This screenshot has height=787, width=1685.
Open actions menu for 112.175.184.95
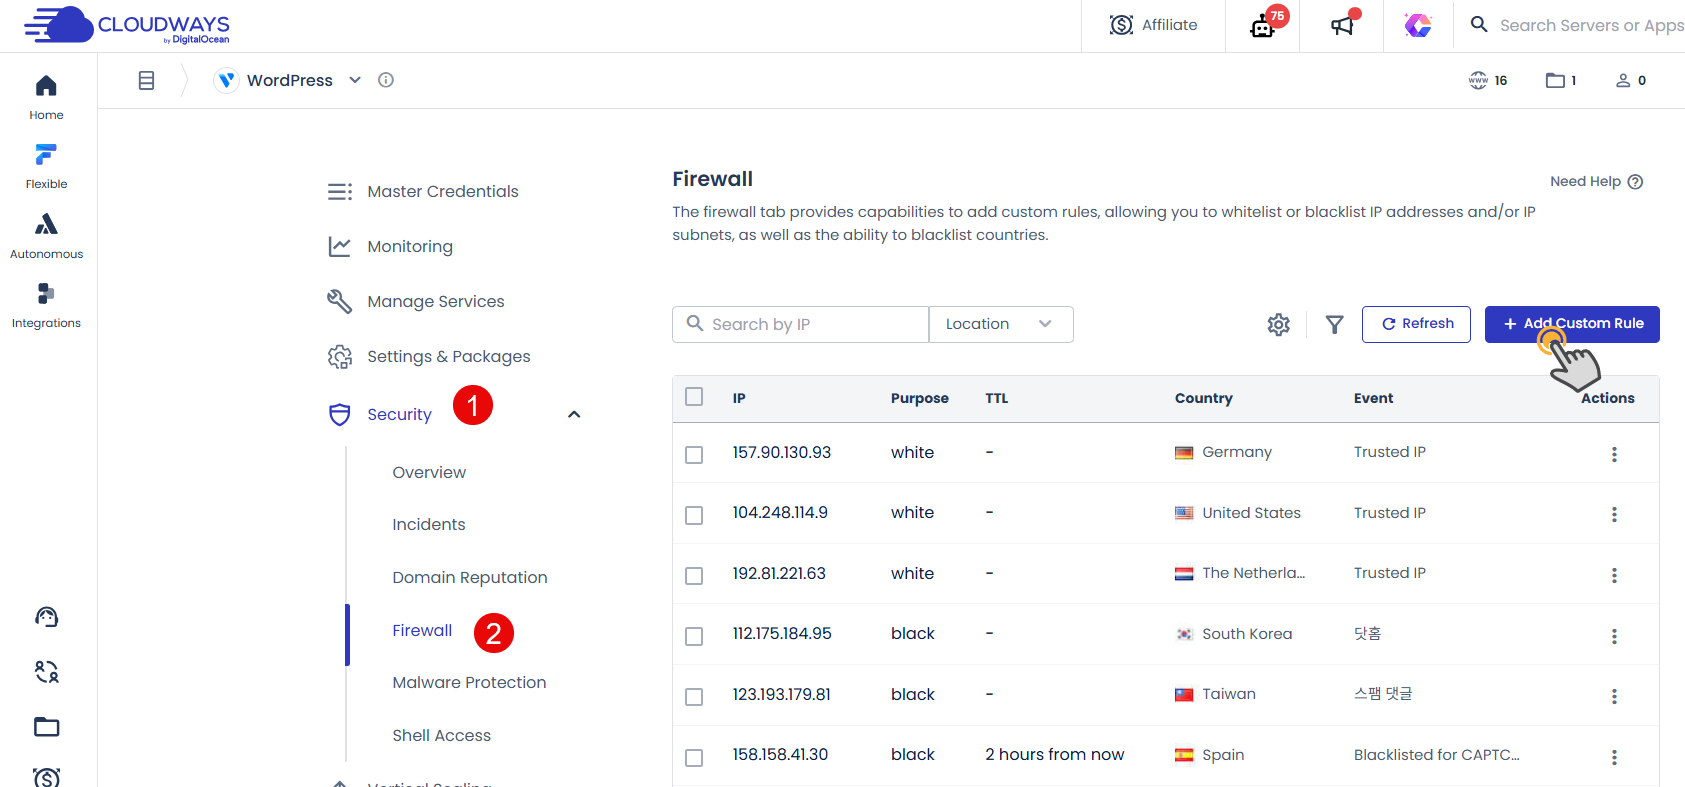pos(1614,636)
